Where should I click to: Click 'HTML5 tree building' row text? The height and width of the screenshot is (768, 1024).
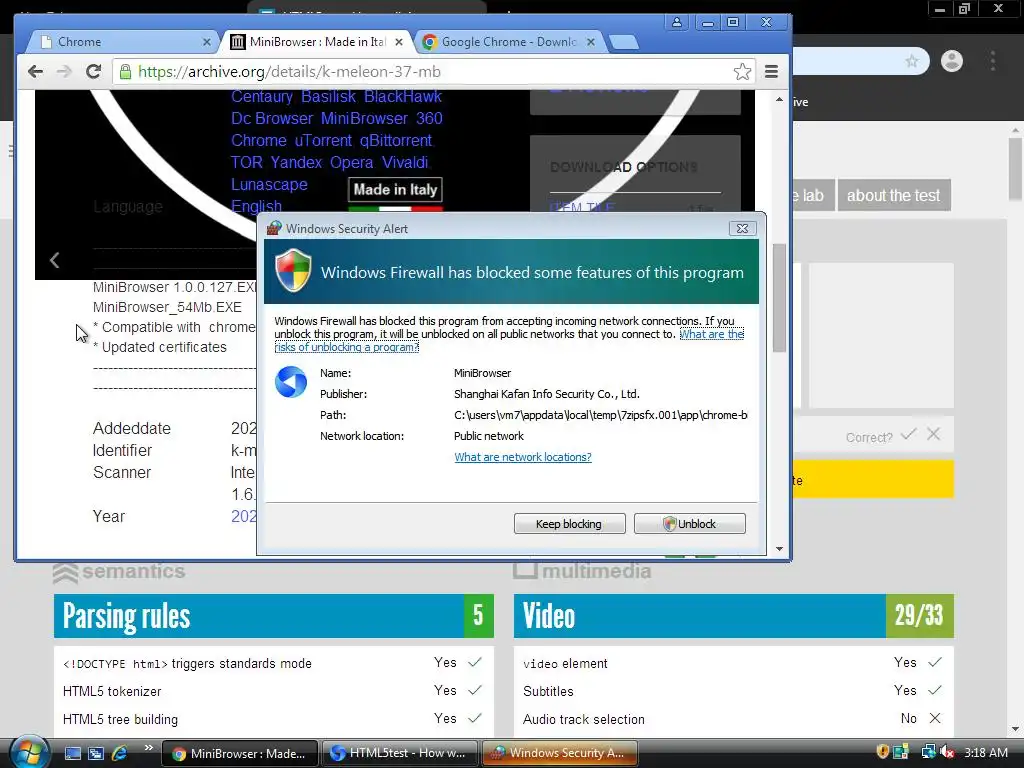click(120, 720)
